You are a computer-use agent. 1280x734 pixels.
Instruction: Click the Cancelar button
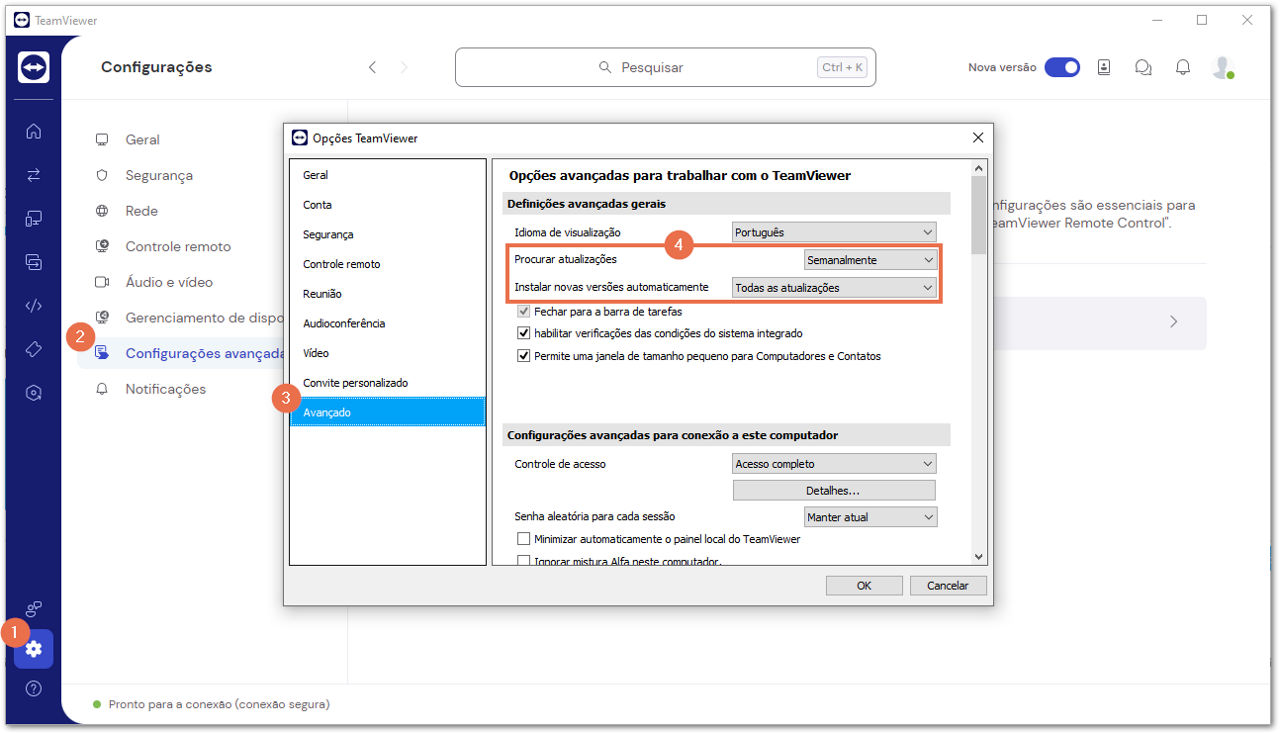[948, 585]
